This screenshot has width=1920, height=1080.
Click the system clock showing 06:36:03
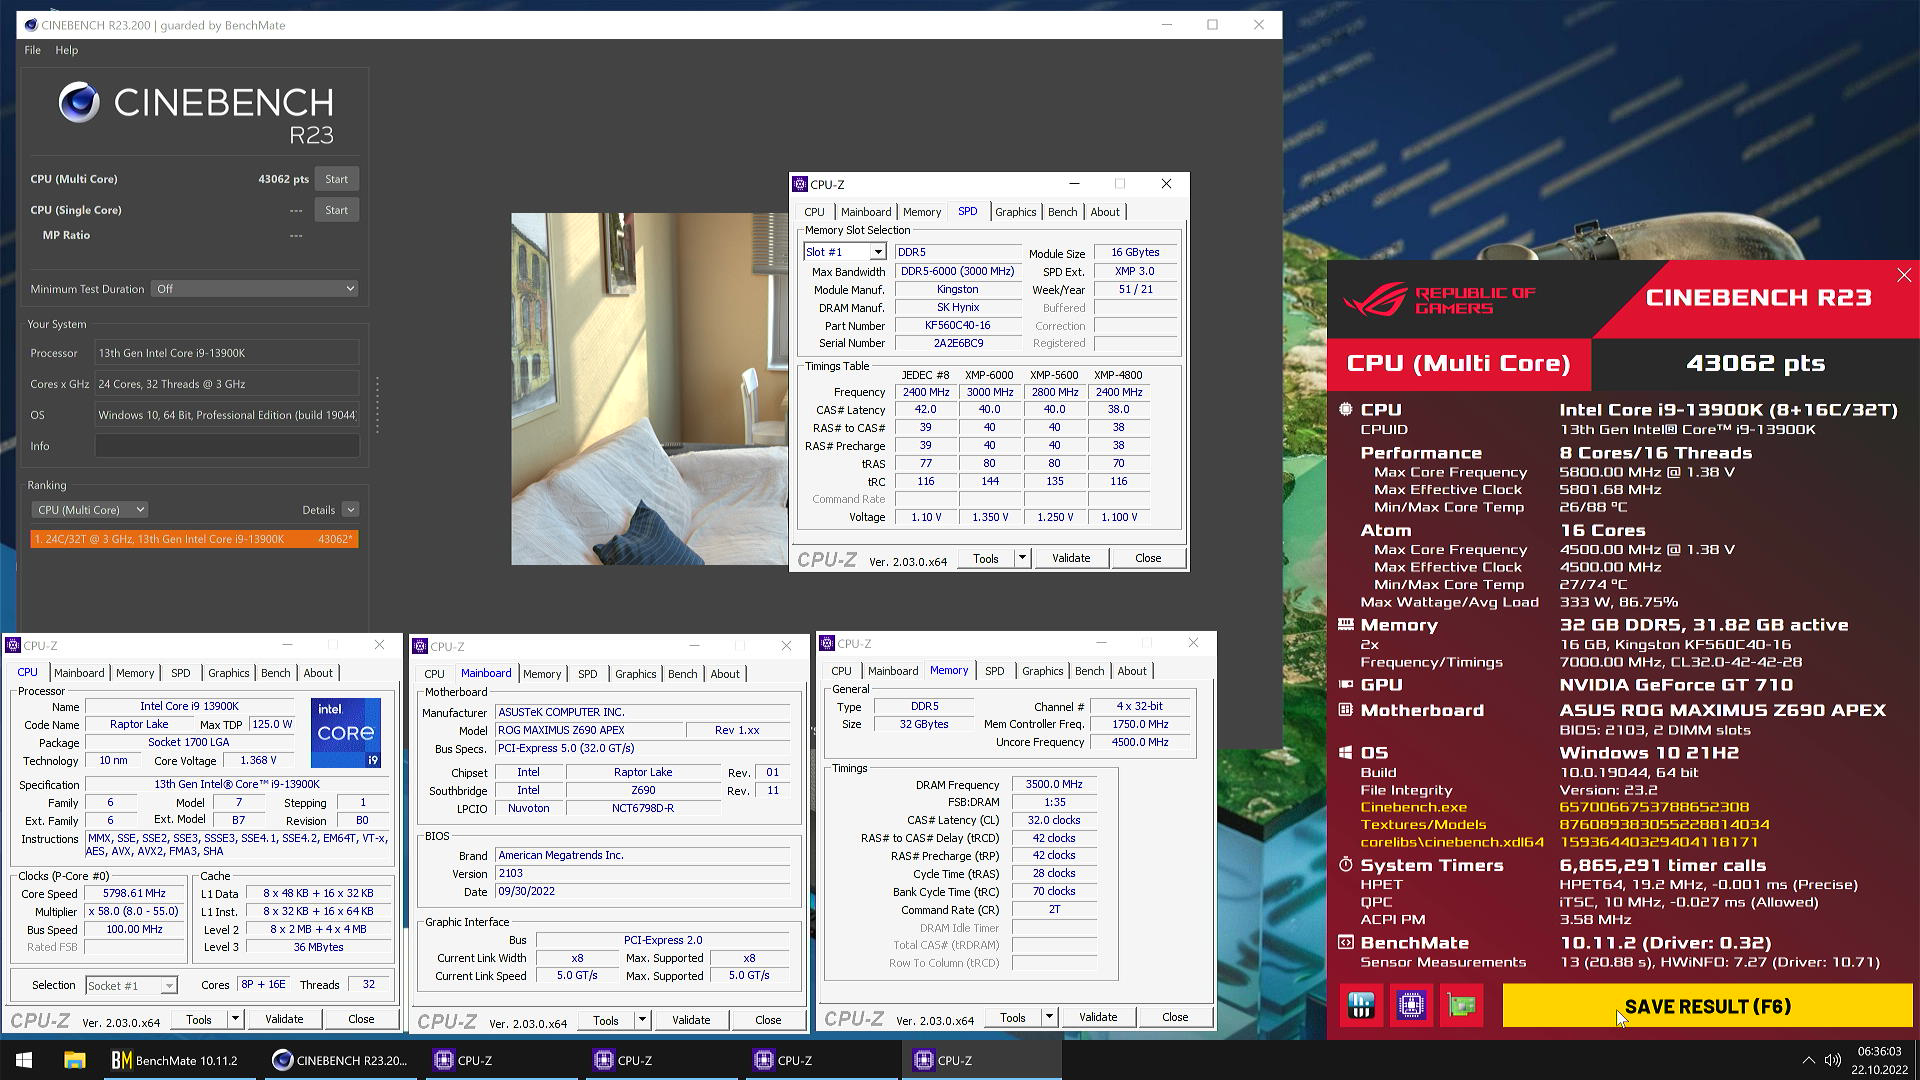click(1879, 1051)
